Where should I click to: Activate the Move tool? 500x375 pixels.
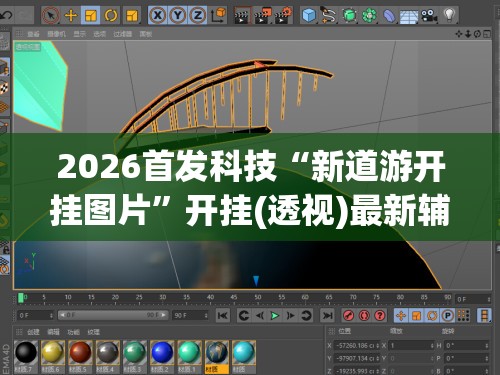click(71, 15)
